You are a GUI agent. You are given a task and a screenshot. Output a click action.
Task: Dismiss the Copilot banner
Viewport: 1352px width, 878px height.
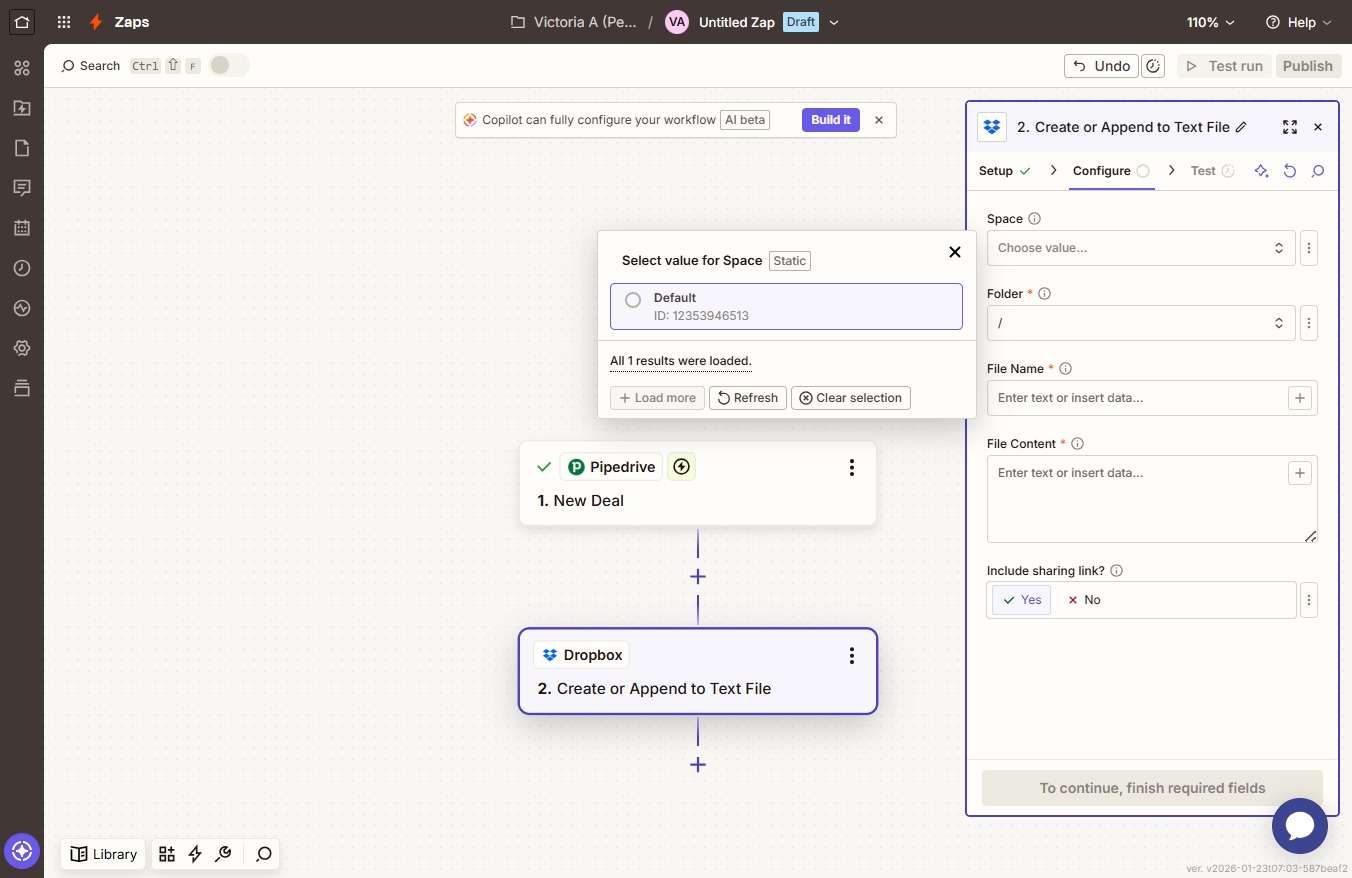click(879, 120)
